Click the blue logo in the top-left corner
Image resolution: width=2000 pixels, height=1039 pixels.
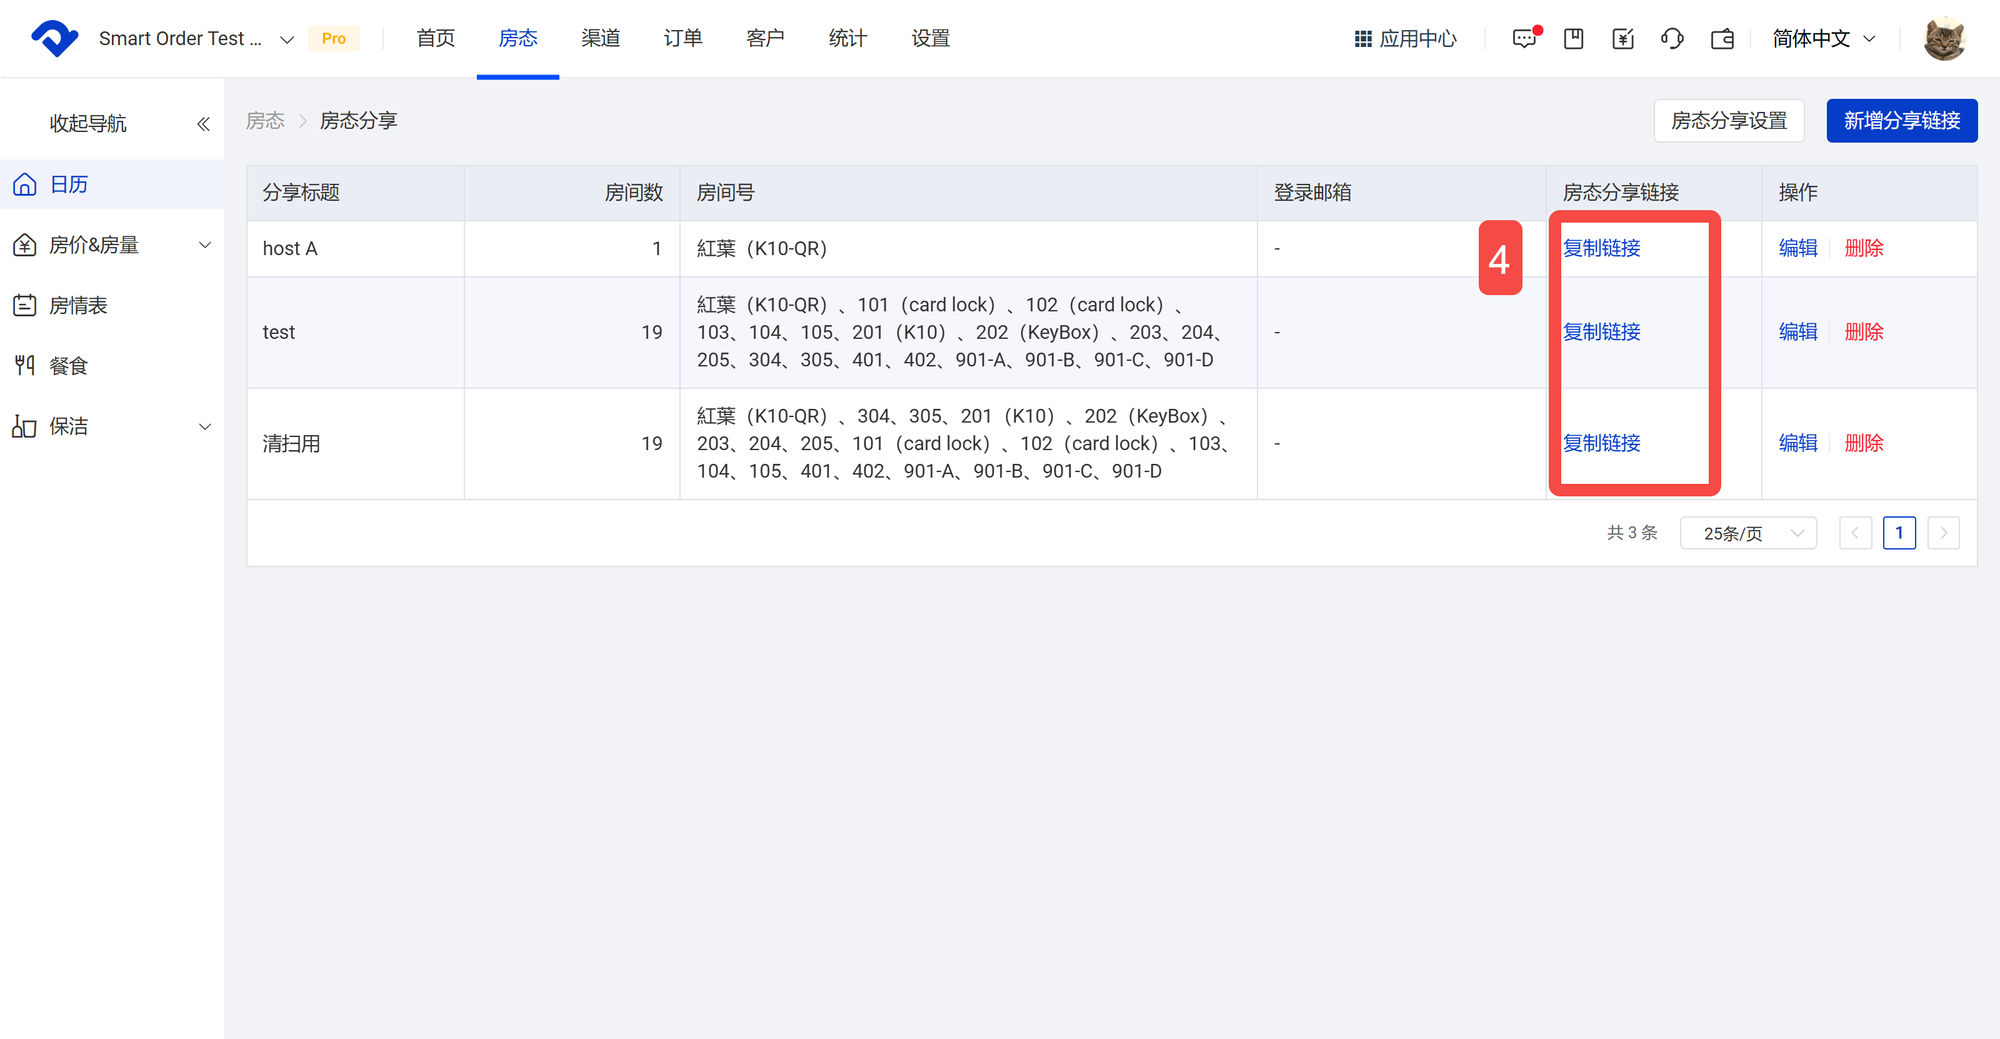pyautogui.click(x=54, y=39)
